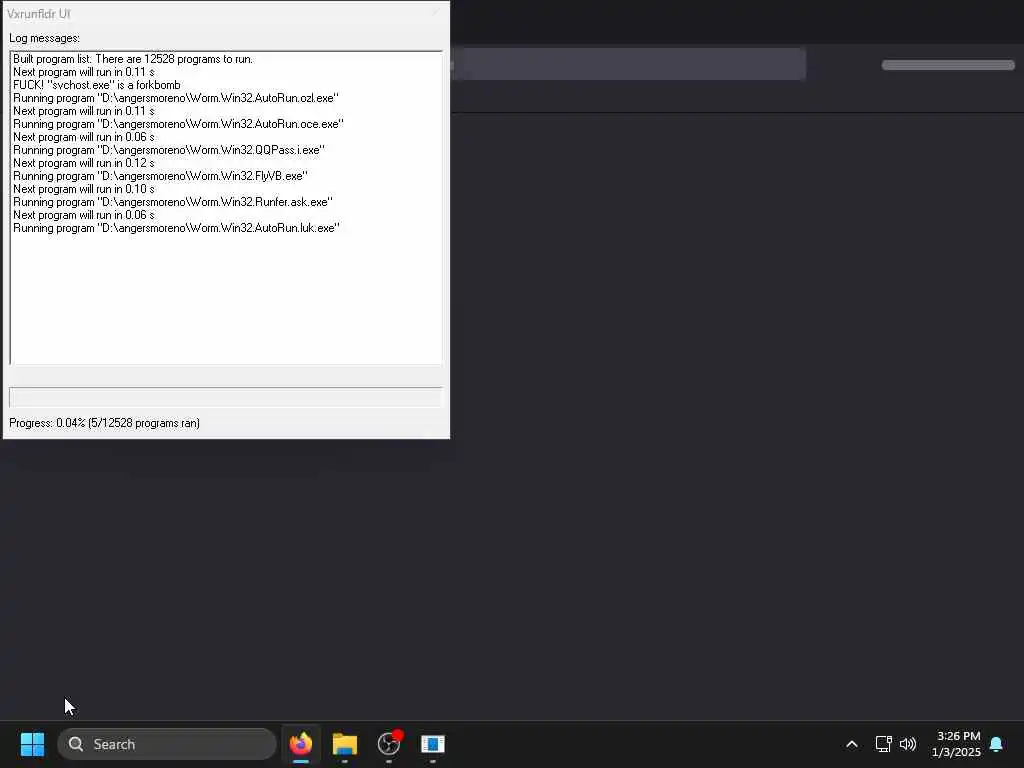Open network status tray icon
Image resolution: width=1024 pixels, height=768 pixels.
pos(884,744)
